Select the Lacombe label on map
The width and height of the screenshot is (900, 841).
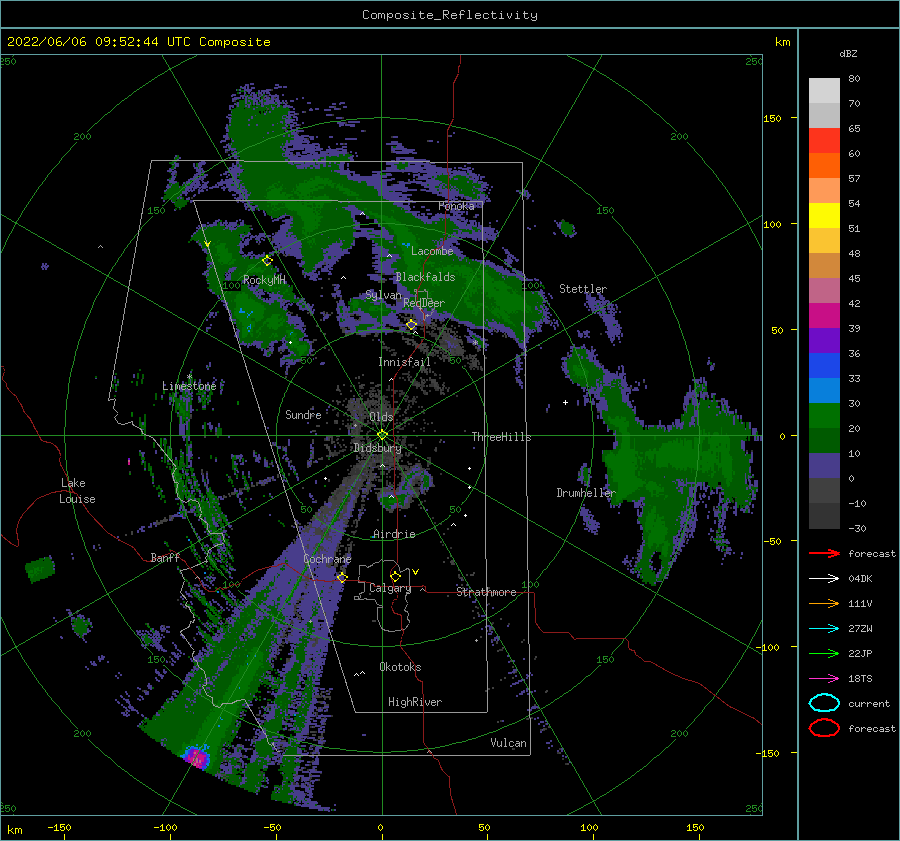click(432, 251)
